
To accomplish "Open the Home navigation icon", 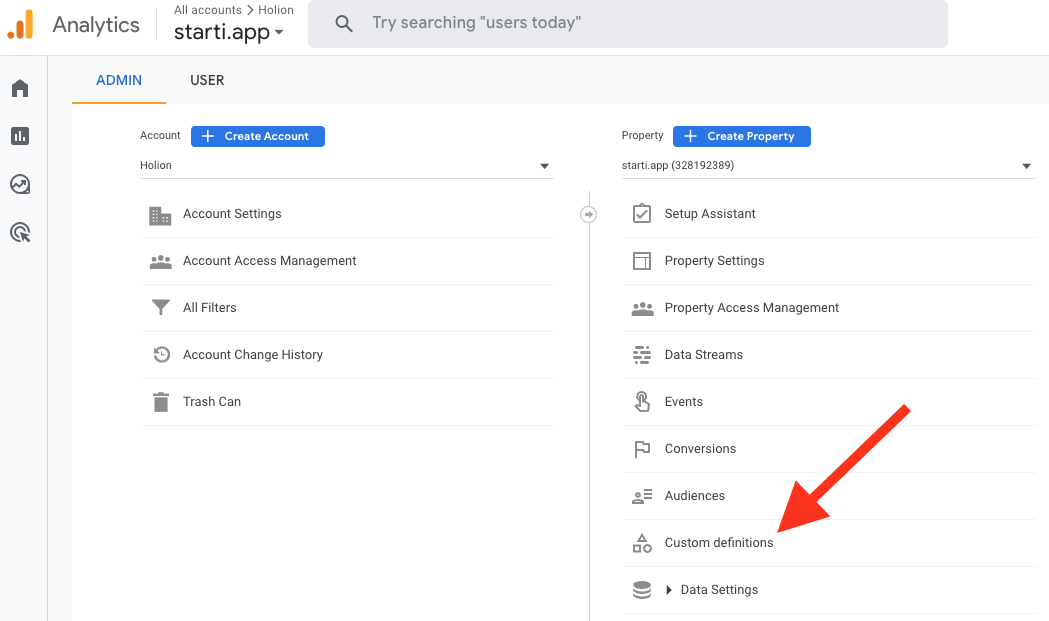I will pos(19,88).
